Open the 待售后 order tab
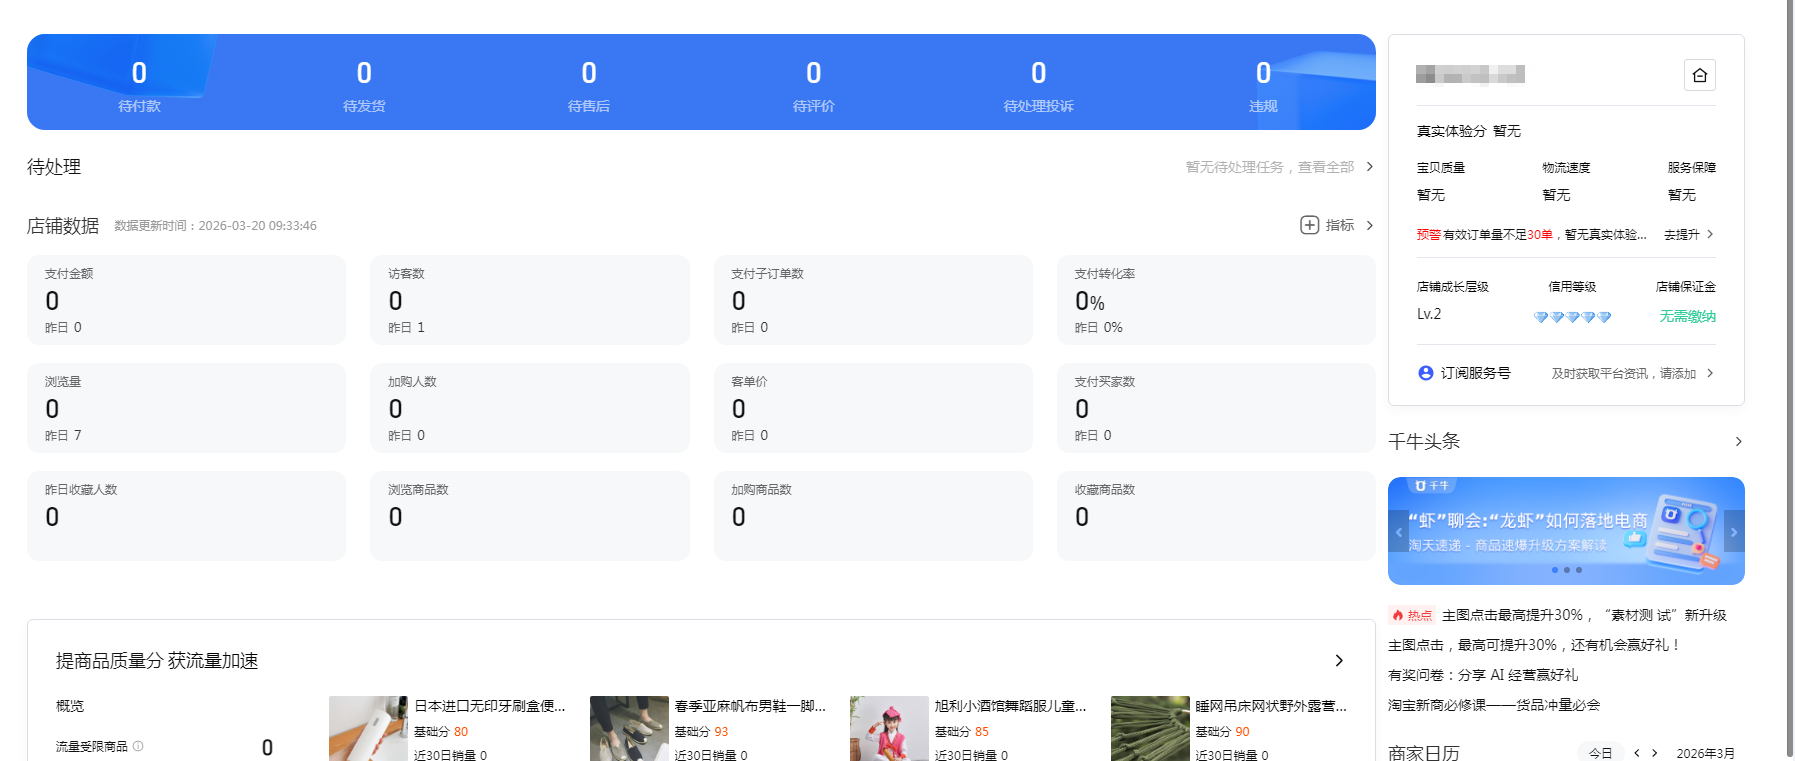This screenshot has width=1795, height=761. click(x=589, y=84)
